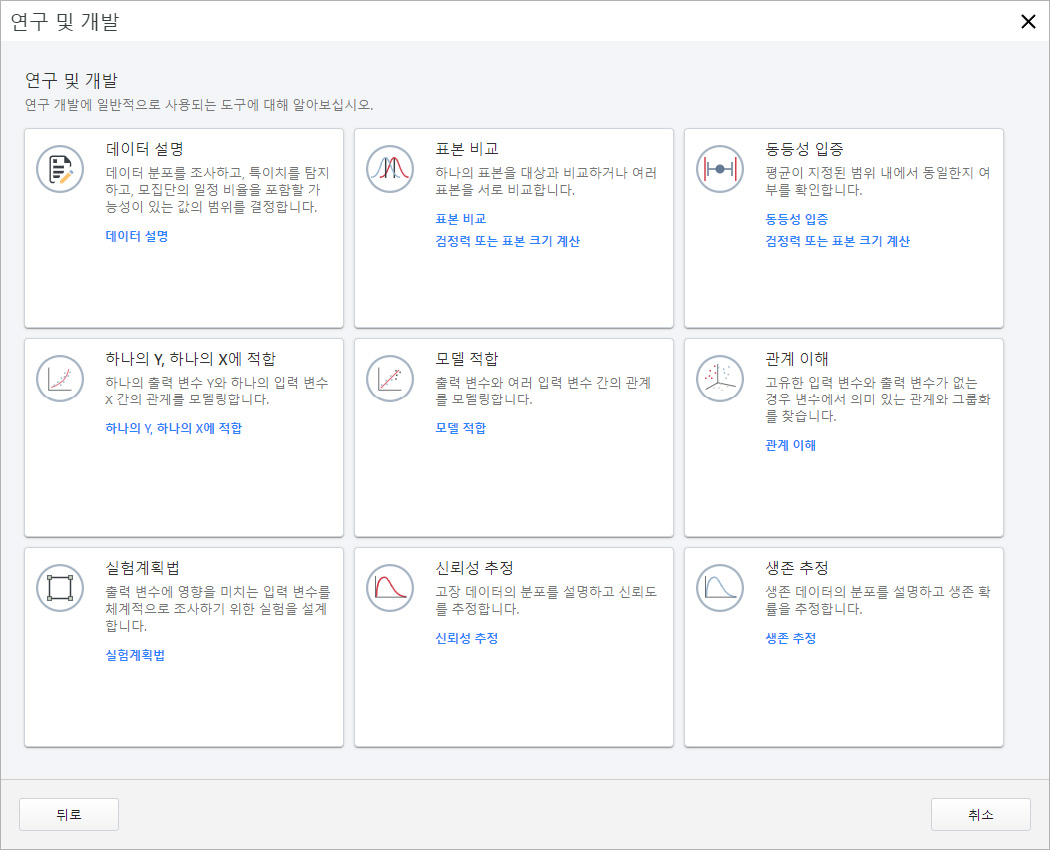Click the 데이터 설명 clipboard icon

click(x=59, y=168)
